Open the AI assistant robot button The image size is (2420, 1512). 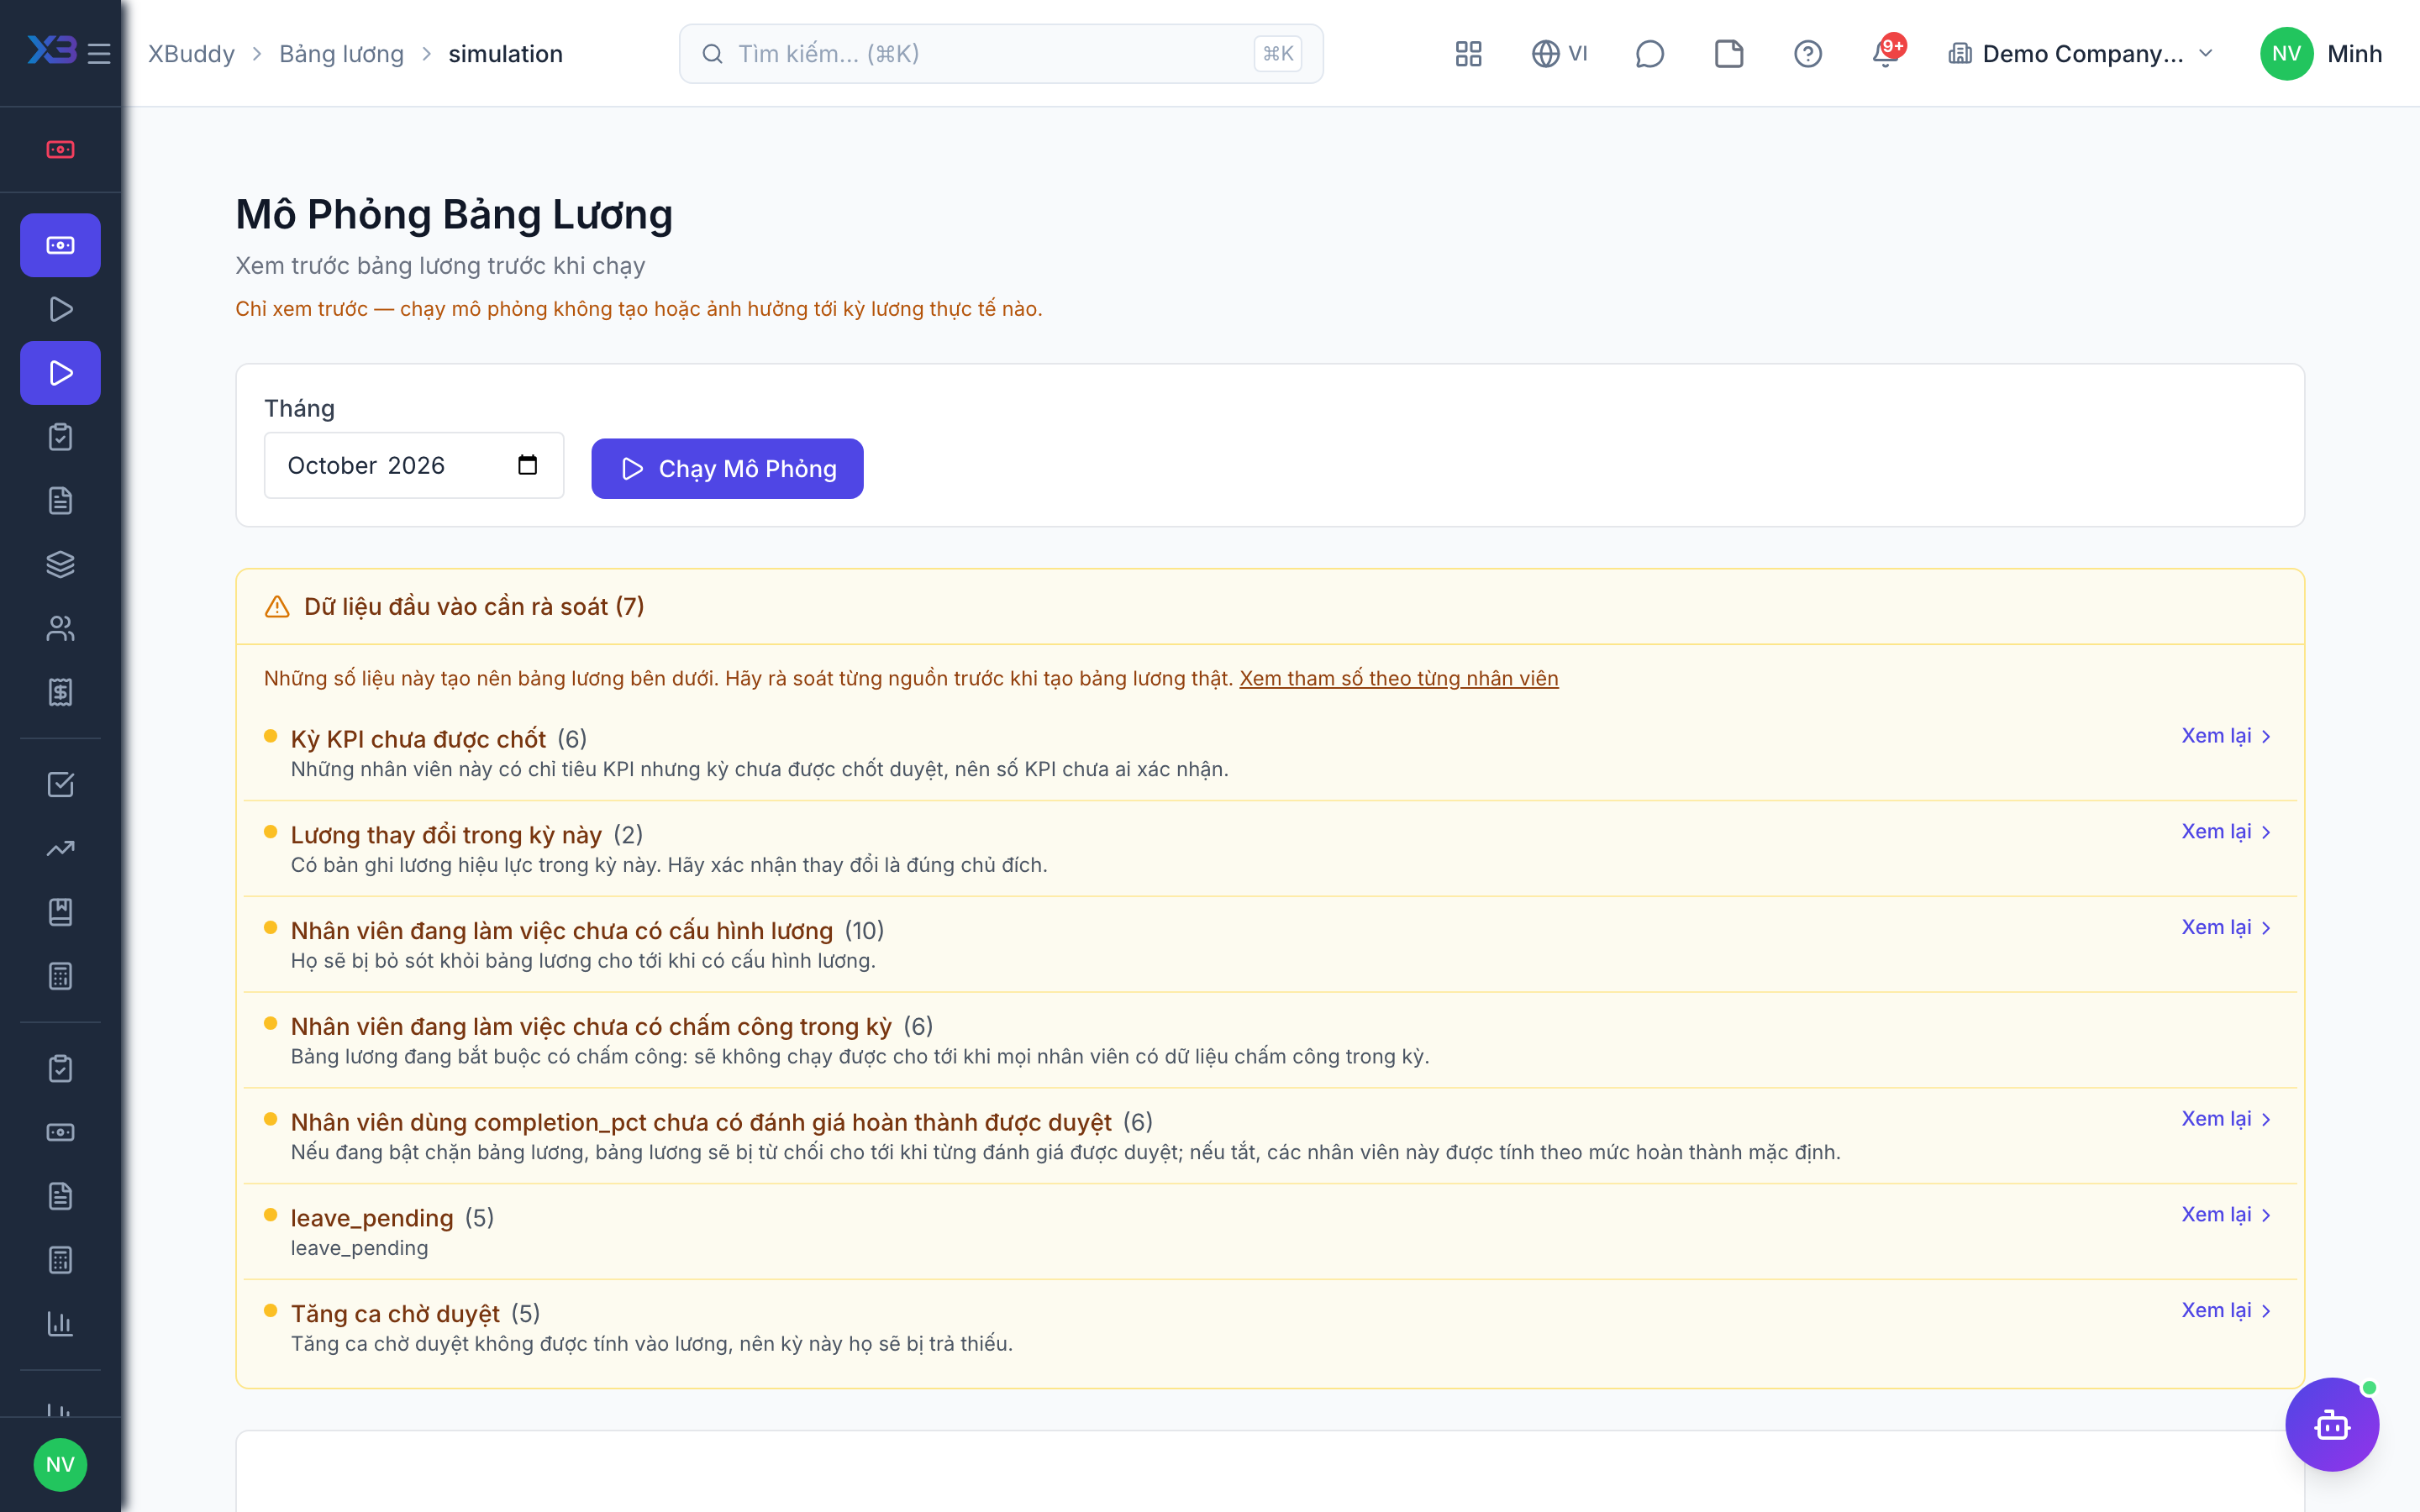click(2331, 1424)
